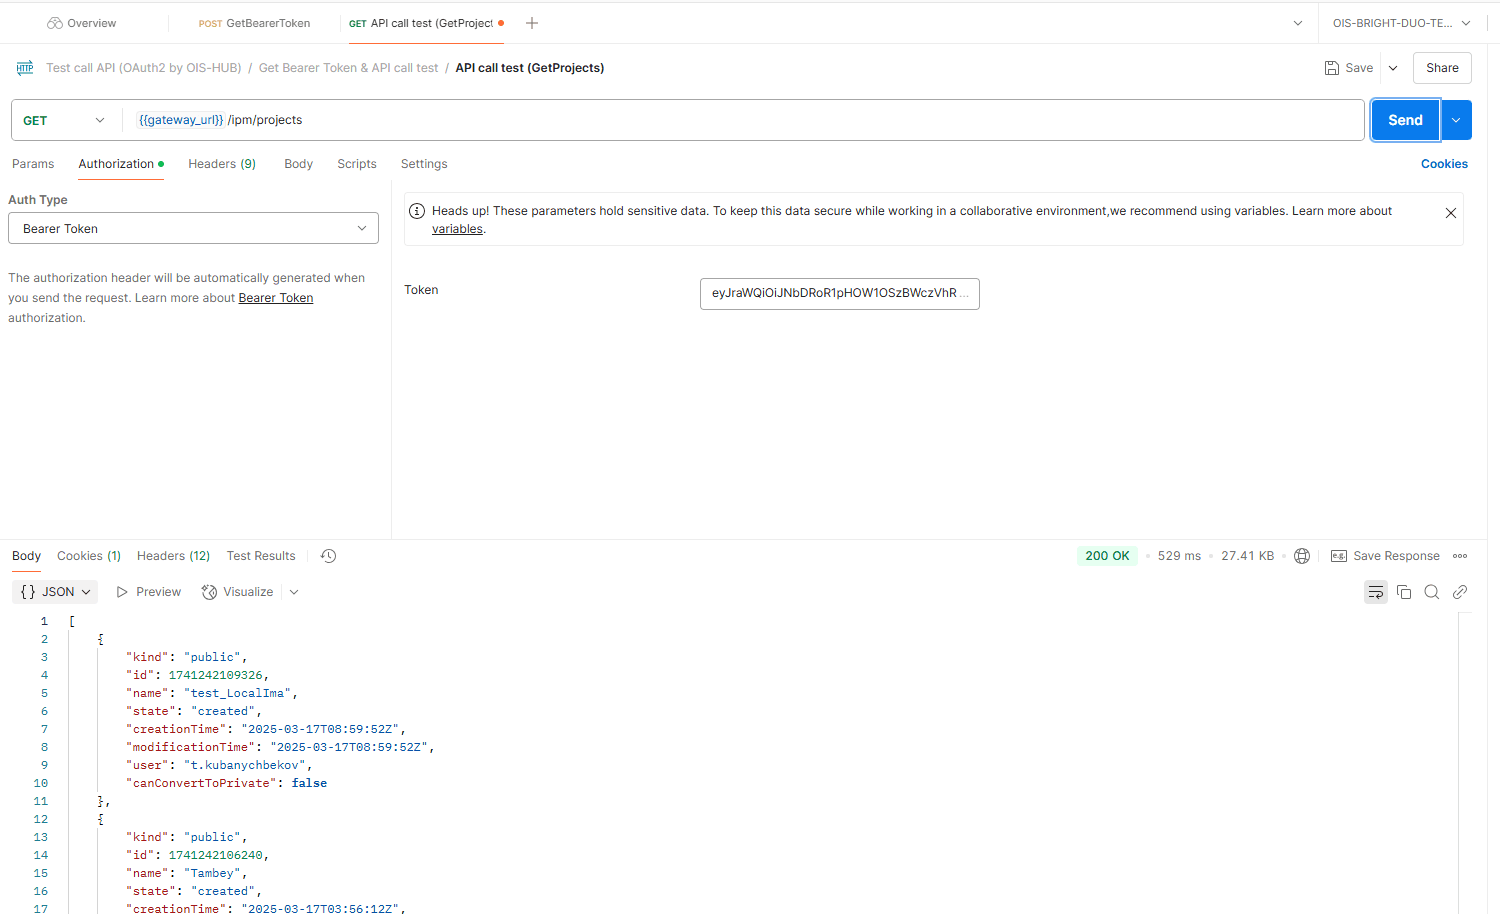Switch to the Params tab
Screen dimensions: 1500x914
(x=33, y=164)
